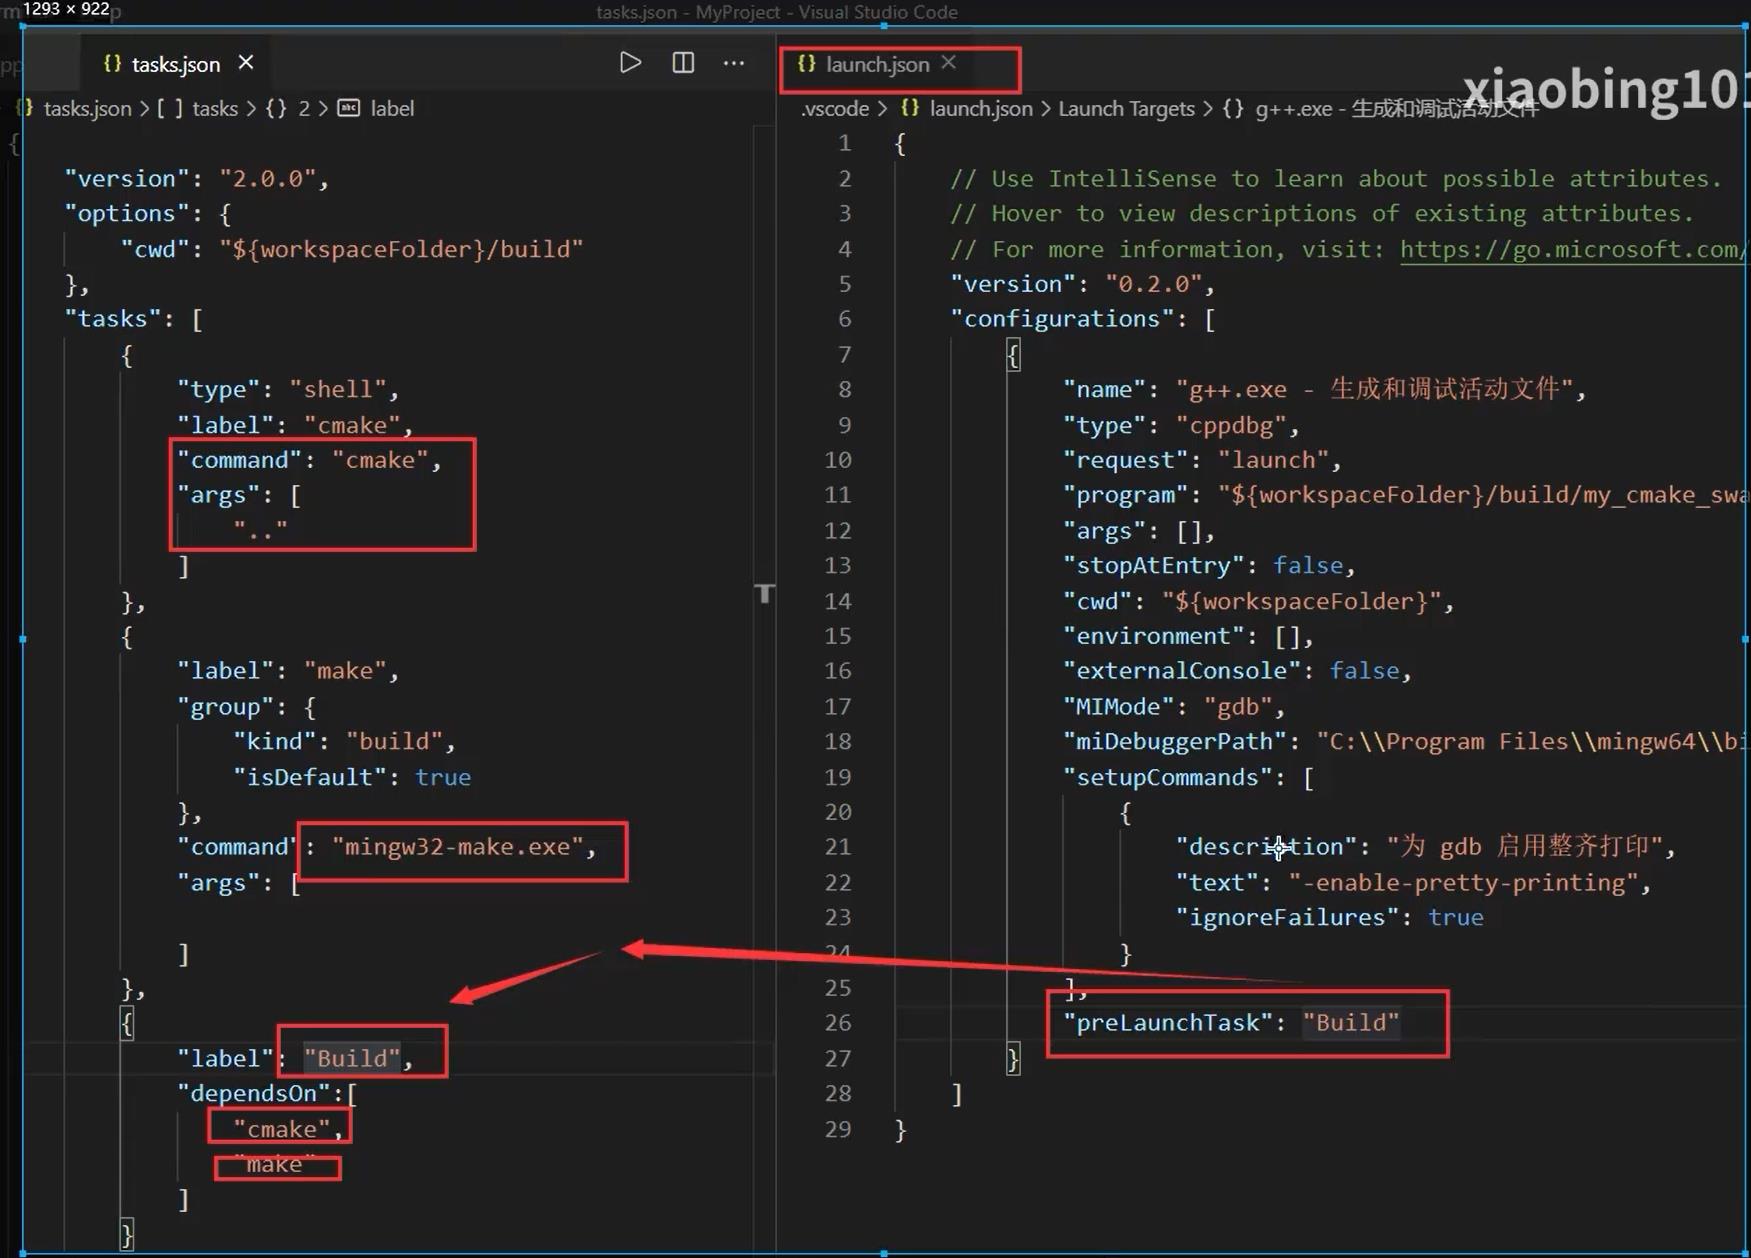Place cursor on "launch" request value
The height and width of the screenshot is (1258, 1751).
[x=1273, y=460]
